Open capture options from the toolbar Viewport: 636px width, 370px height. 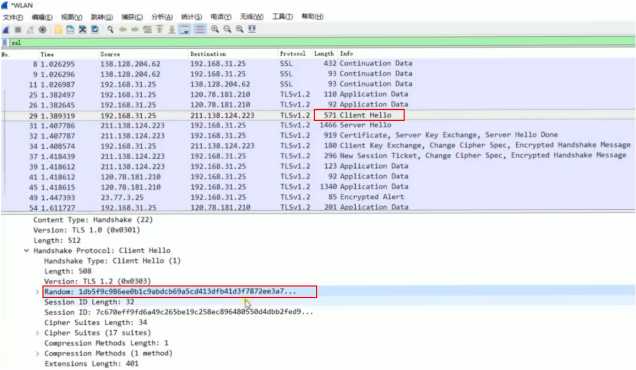click(x=43, y=30)
